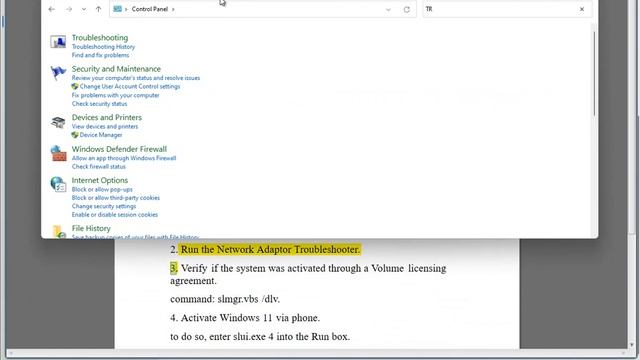This screenshot has width=640, height=360.
Task: Open Find and fix problems
Action: pos(100,55)
